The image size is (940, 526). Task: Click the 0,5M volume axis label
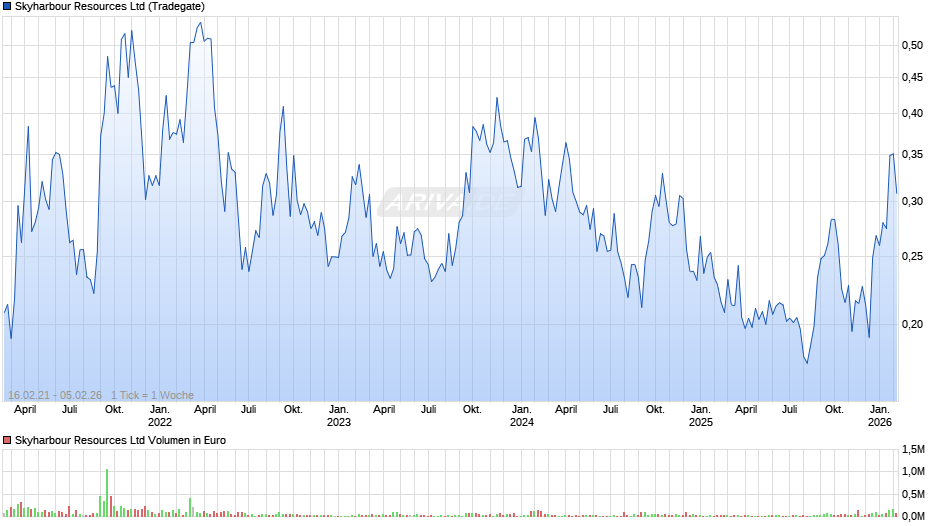(914, 494)
